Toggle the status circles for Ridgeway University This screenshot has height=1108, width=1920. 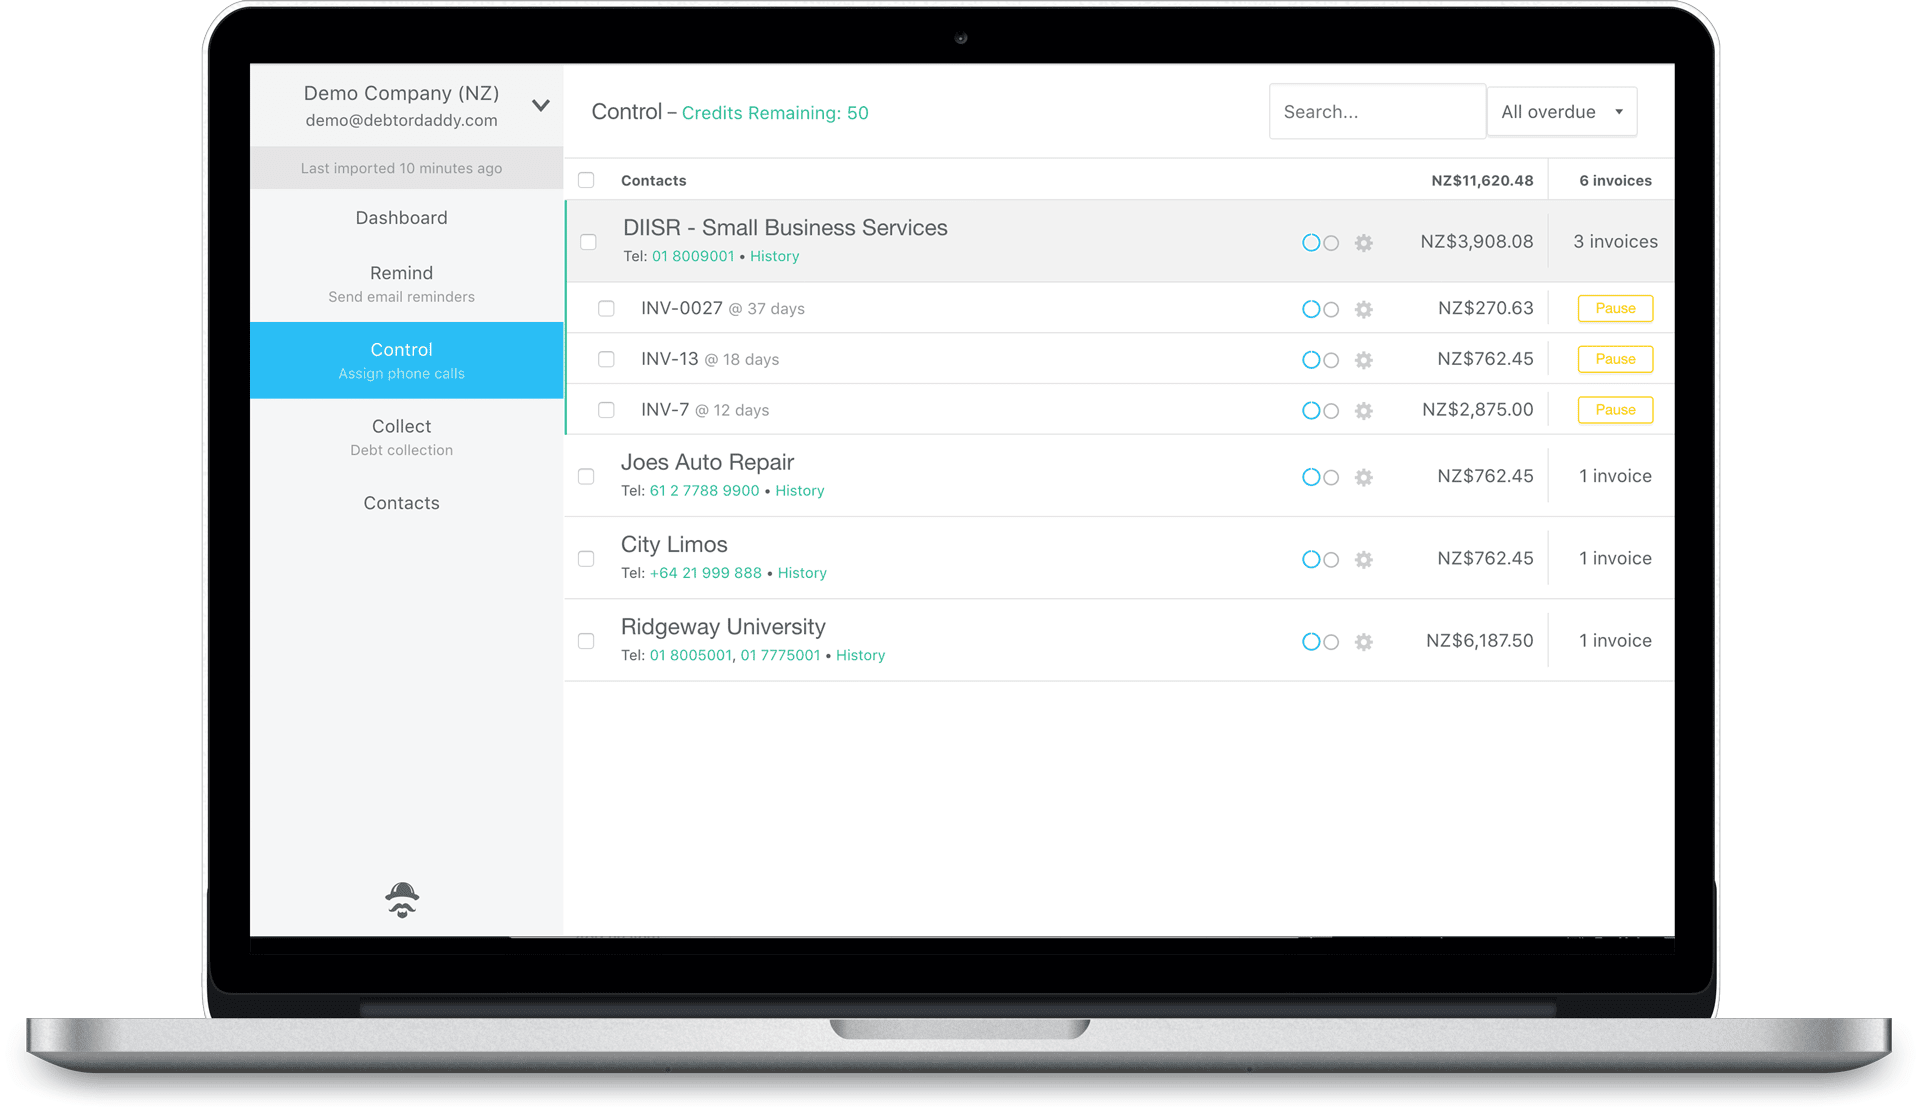point(1320,642)
